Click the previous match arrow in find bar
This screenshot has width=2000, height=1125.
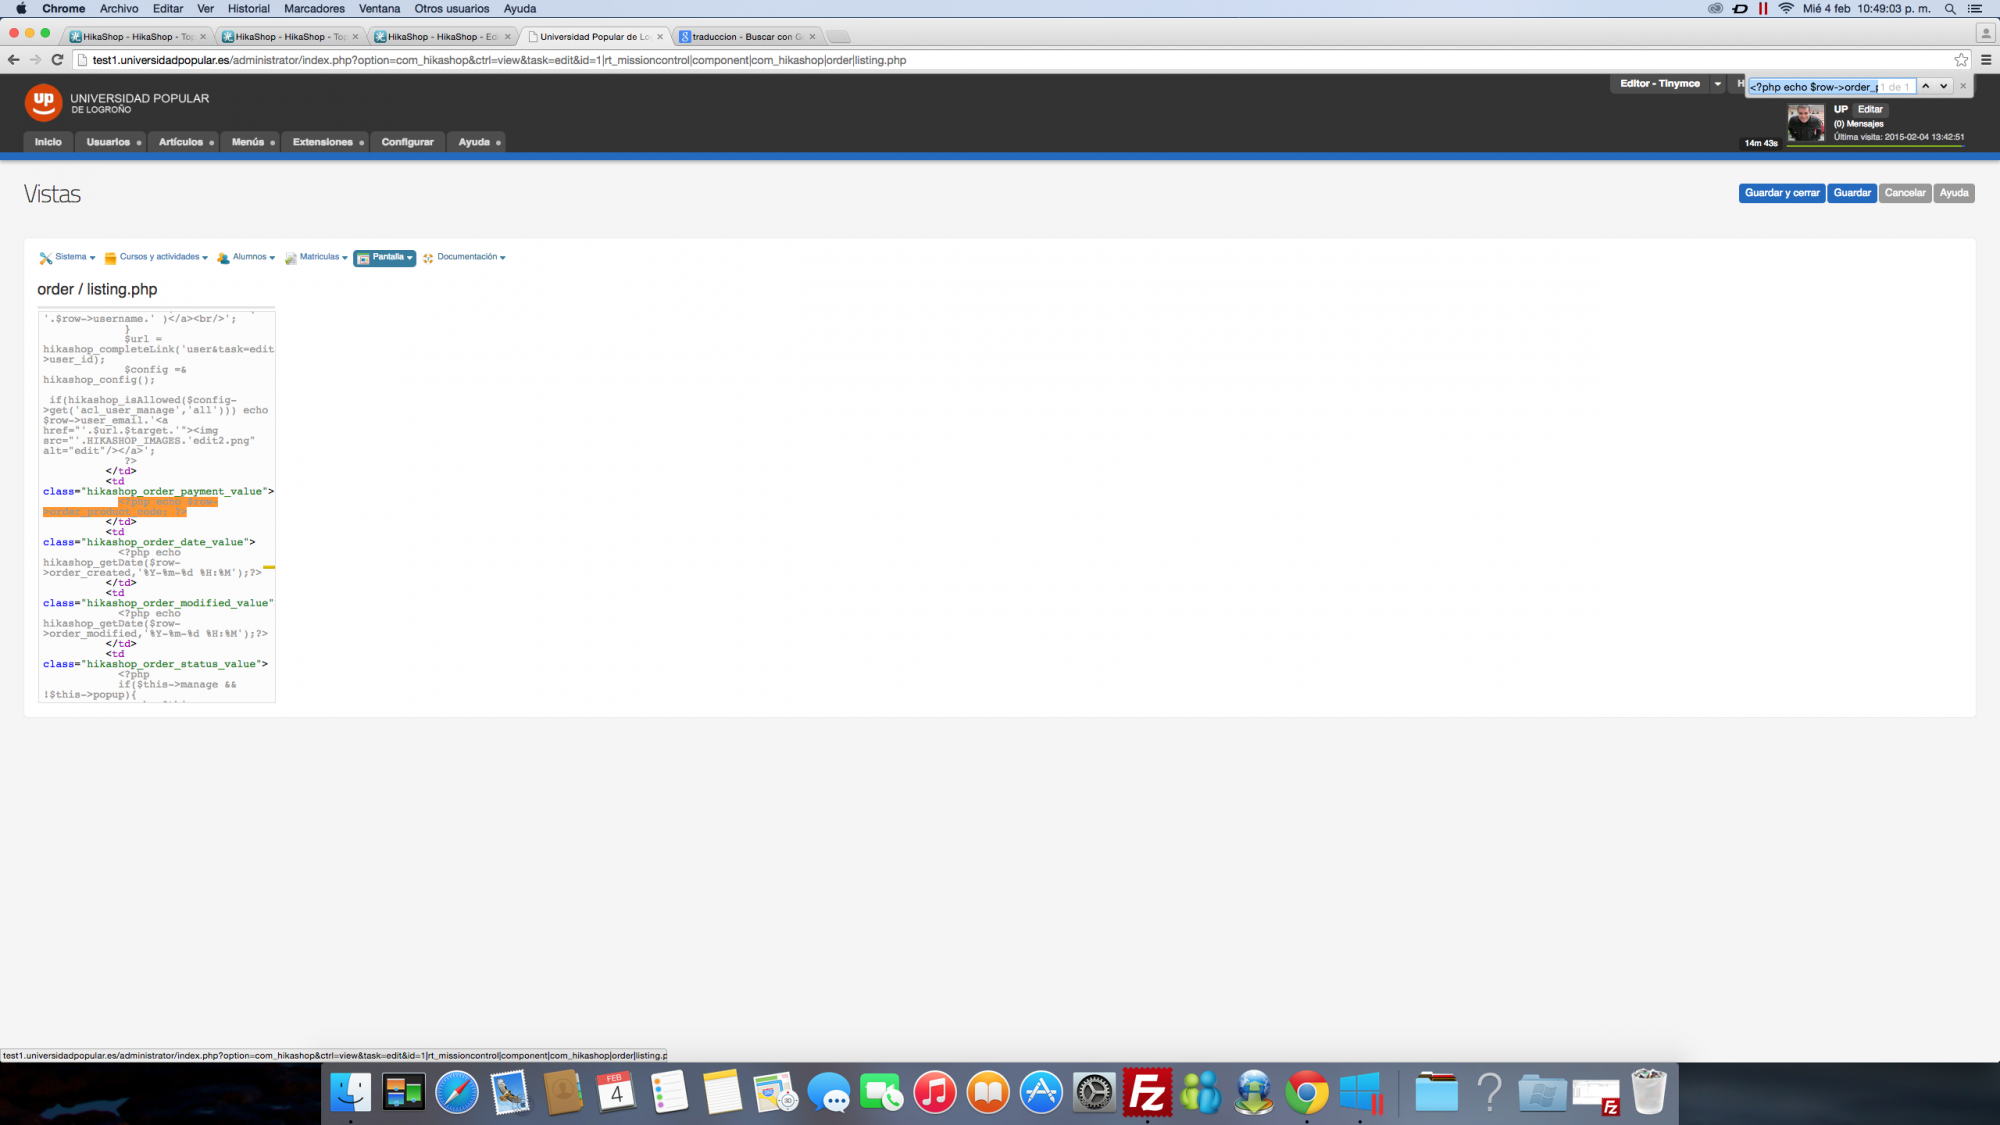[x=1925, y=86]
